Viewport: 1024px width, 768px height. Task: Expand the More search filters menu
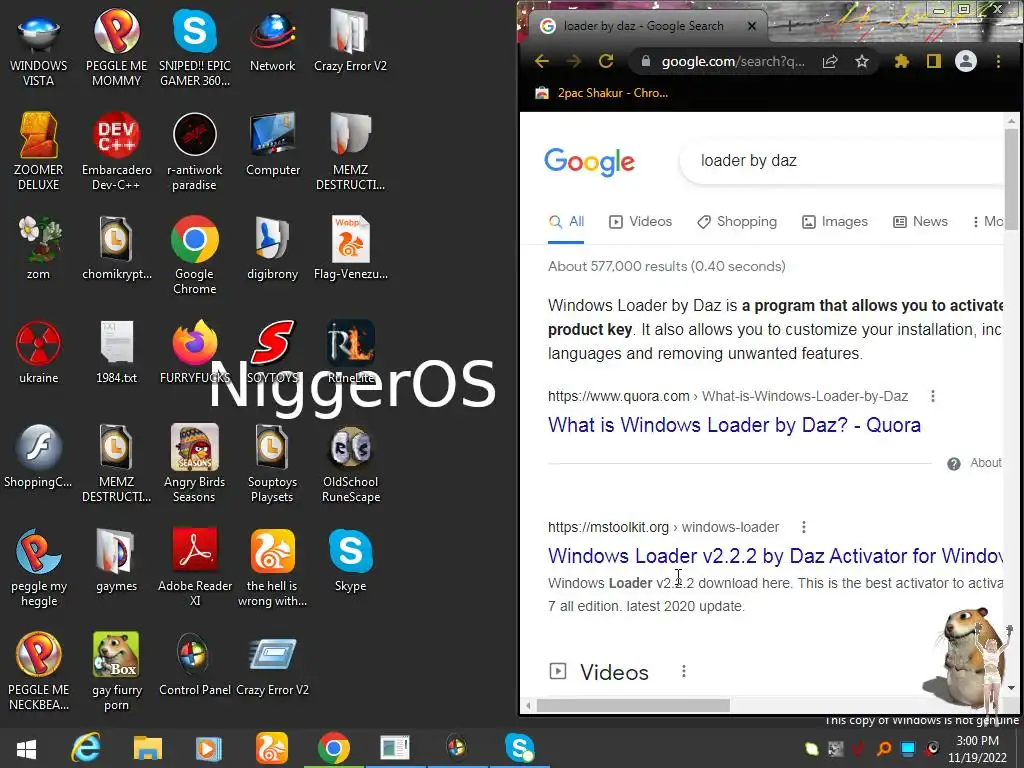pos(987,221)
